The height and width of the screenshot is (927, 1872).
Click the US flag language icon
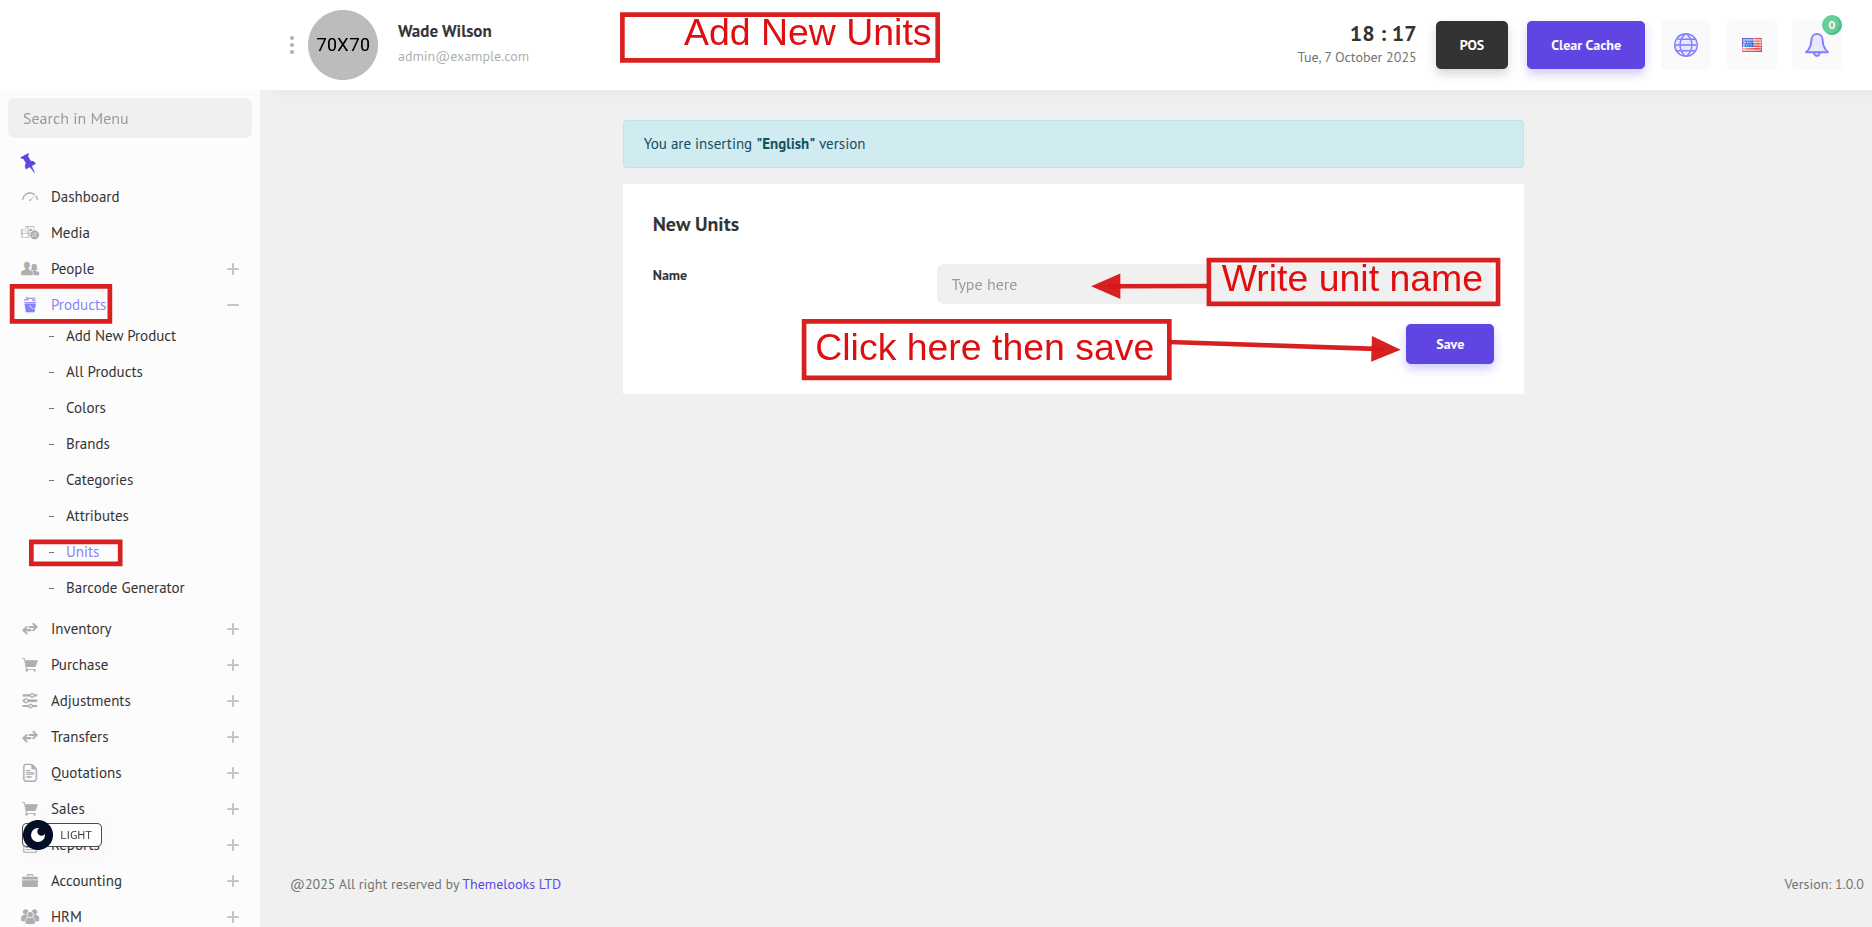[x=1752, y=45]
